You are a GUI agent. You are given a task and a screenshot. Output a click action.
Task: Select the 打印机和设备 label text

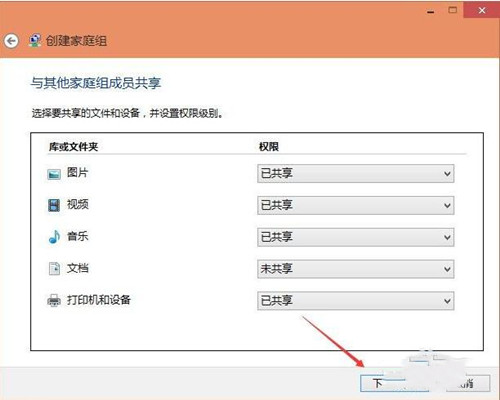pyautogui.click(x=99, y=300)
